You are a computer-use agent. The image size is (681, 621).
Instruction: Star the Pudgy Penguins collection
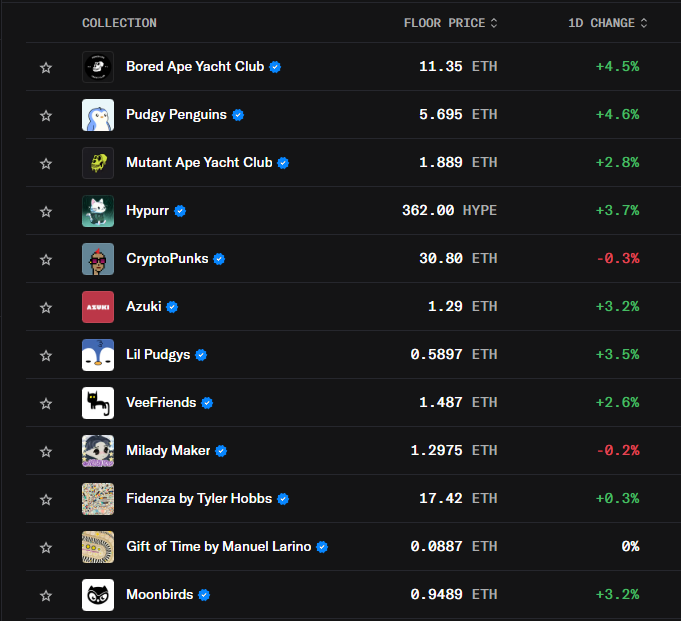click(x=46, y=116)
